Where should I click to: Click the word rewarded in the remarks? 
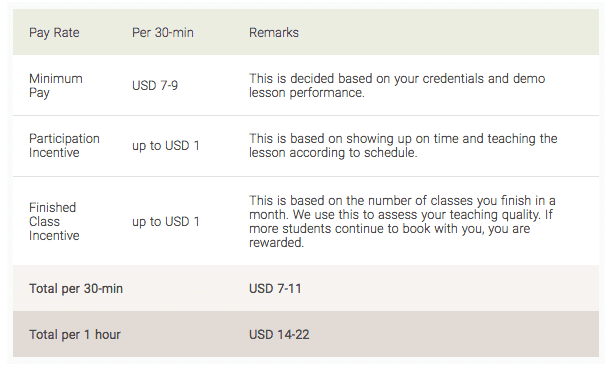coord(276,243)
